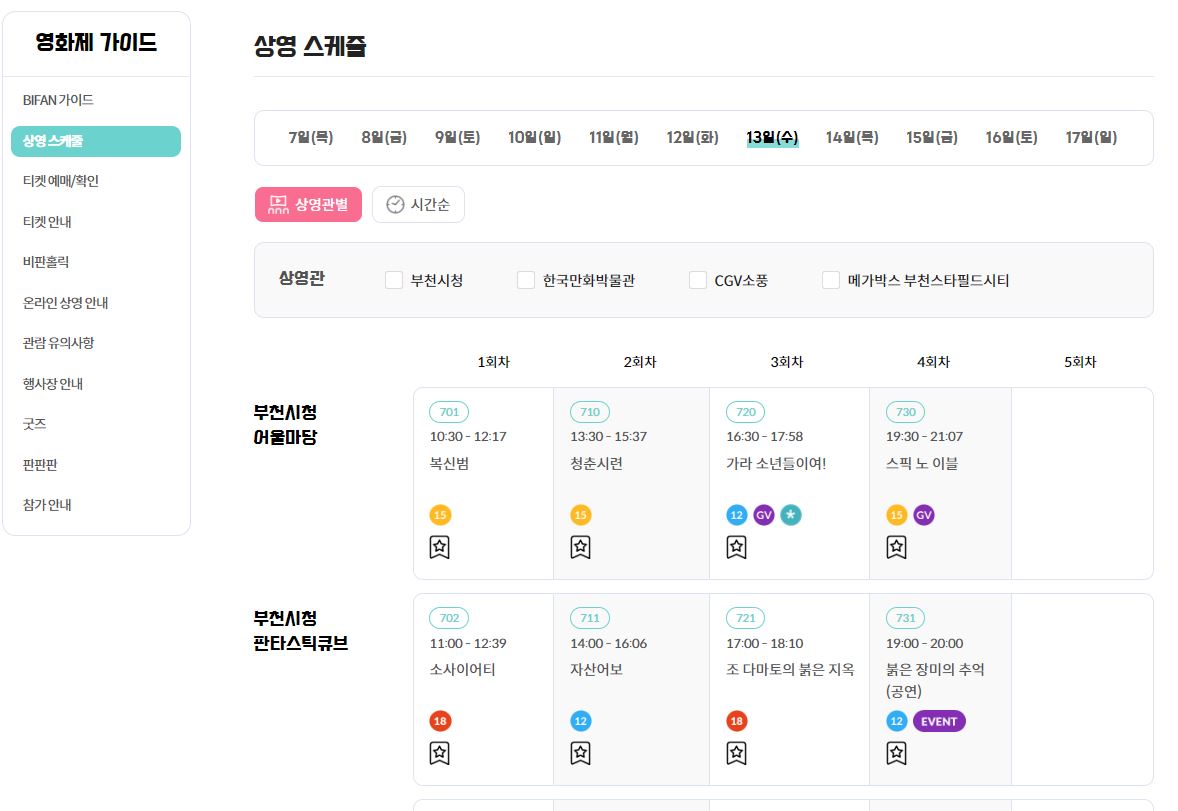Select the 7일(목) date tab
The image size is (1178, 811).
coord(310,138)
